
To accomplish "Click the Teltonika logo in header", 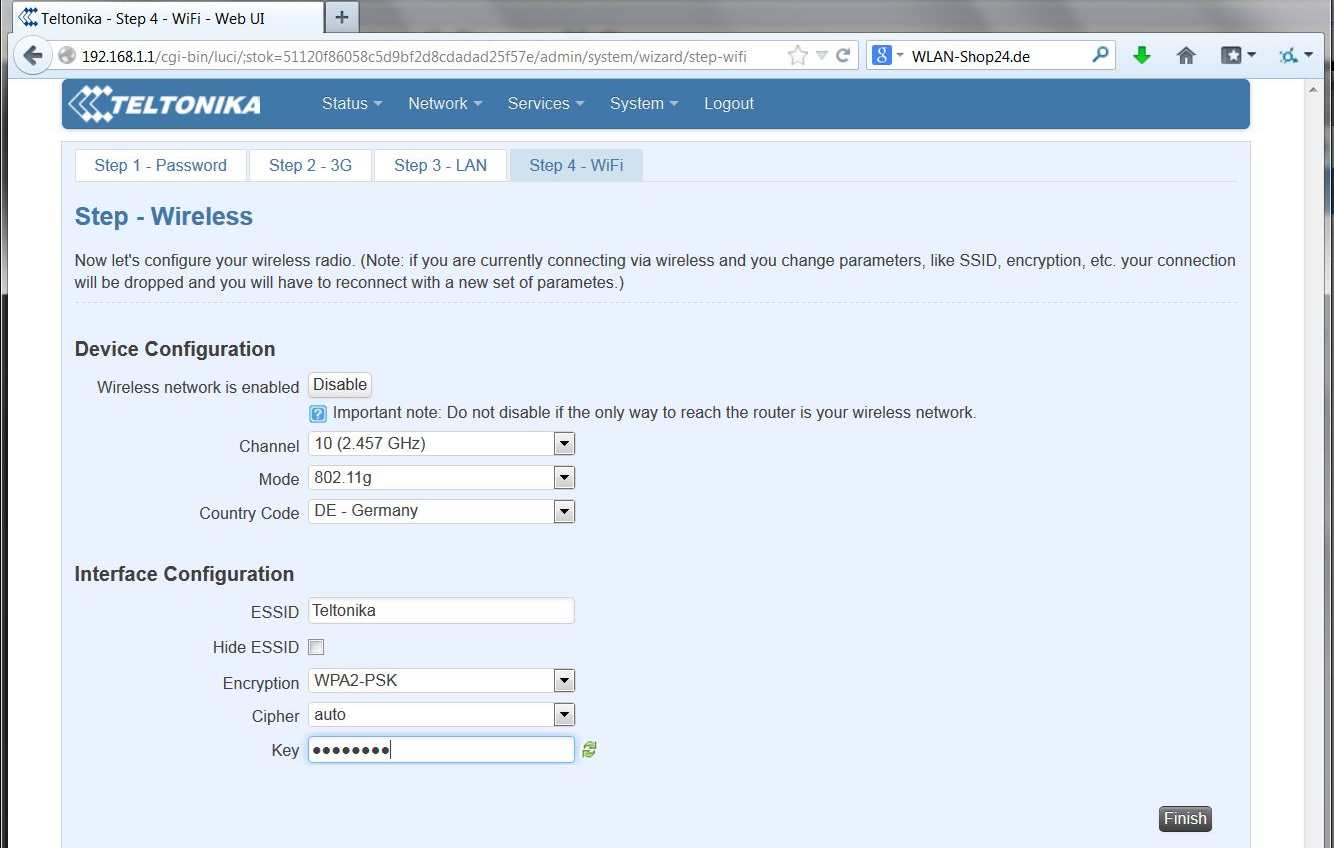I will click(164, 104).
